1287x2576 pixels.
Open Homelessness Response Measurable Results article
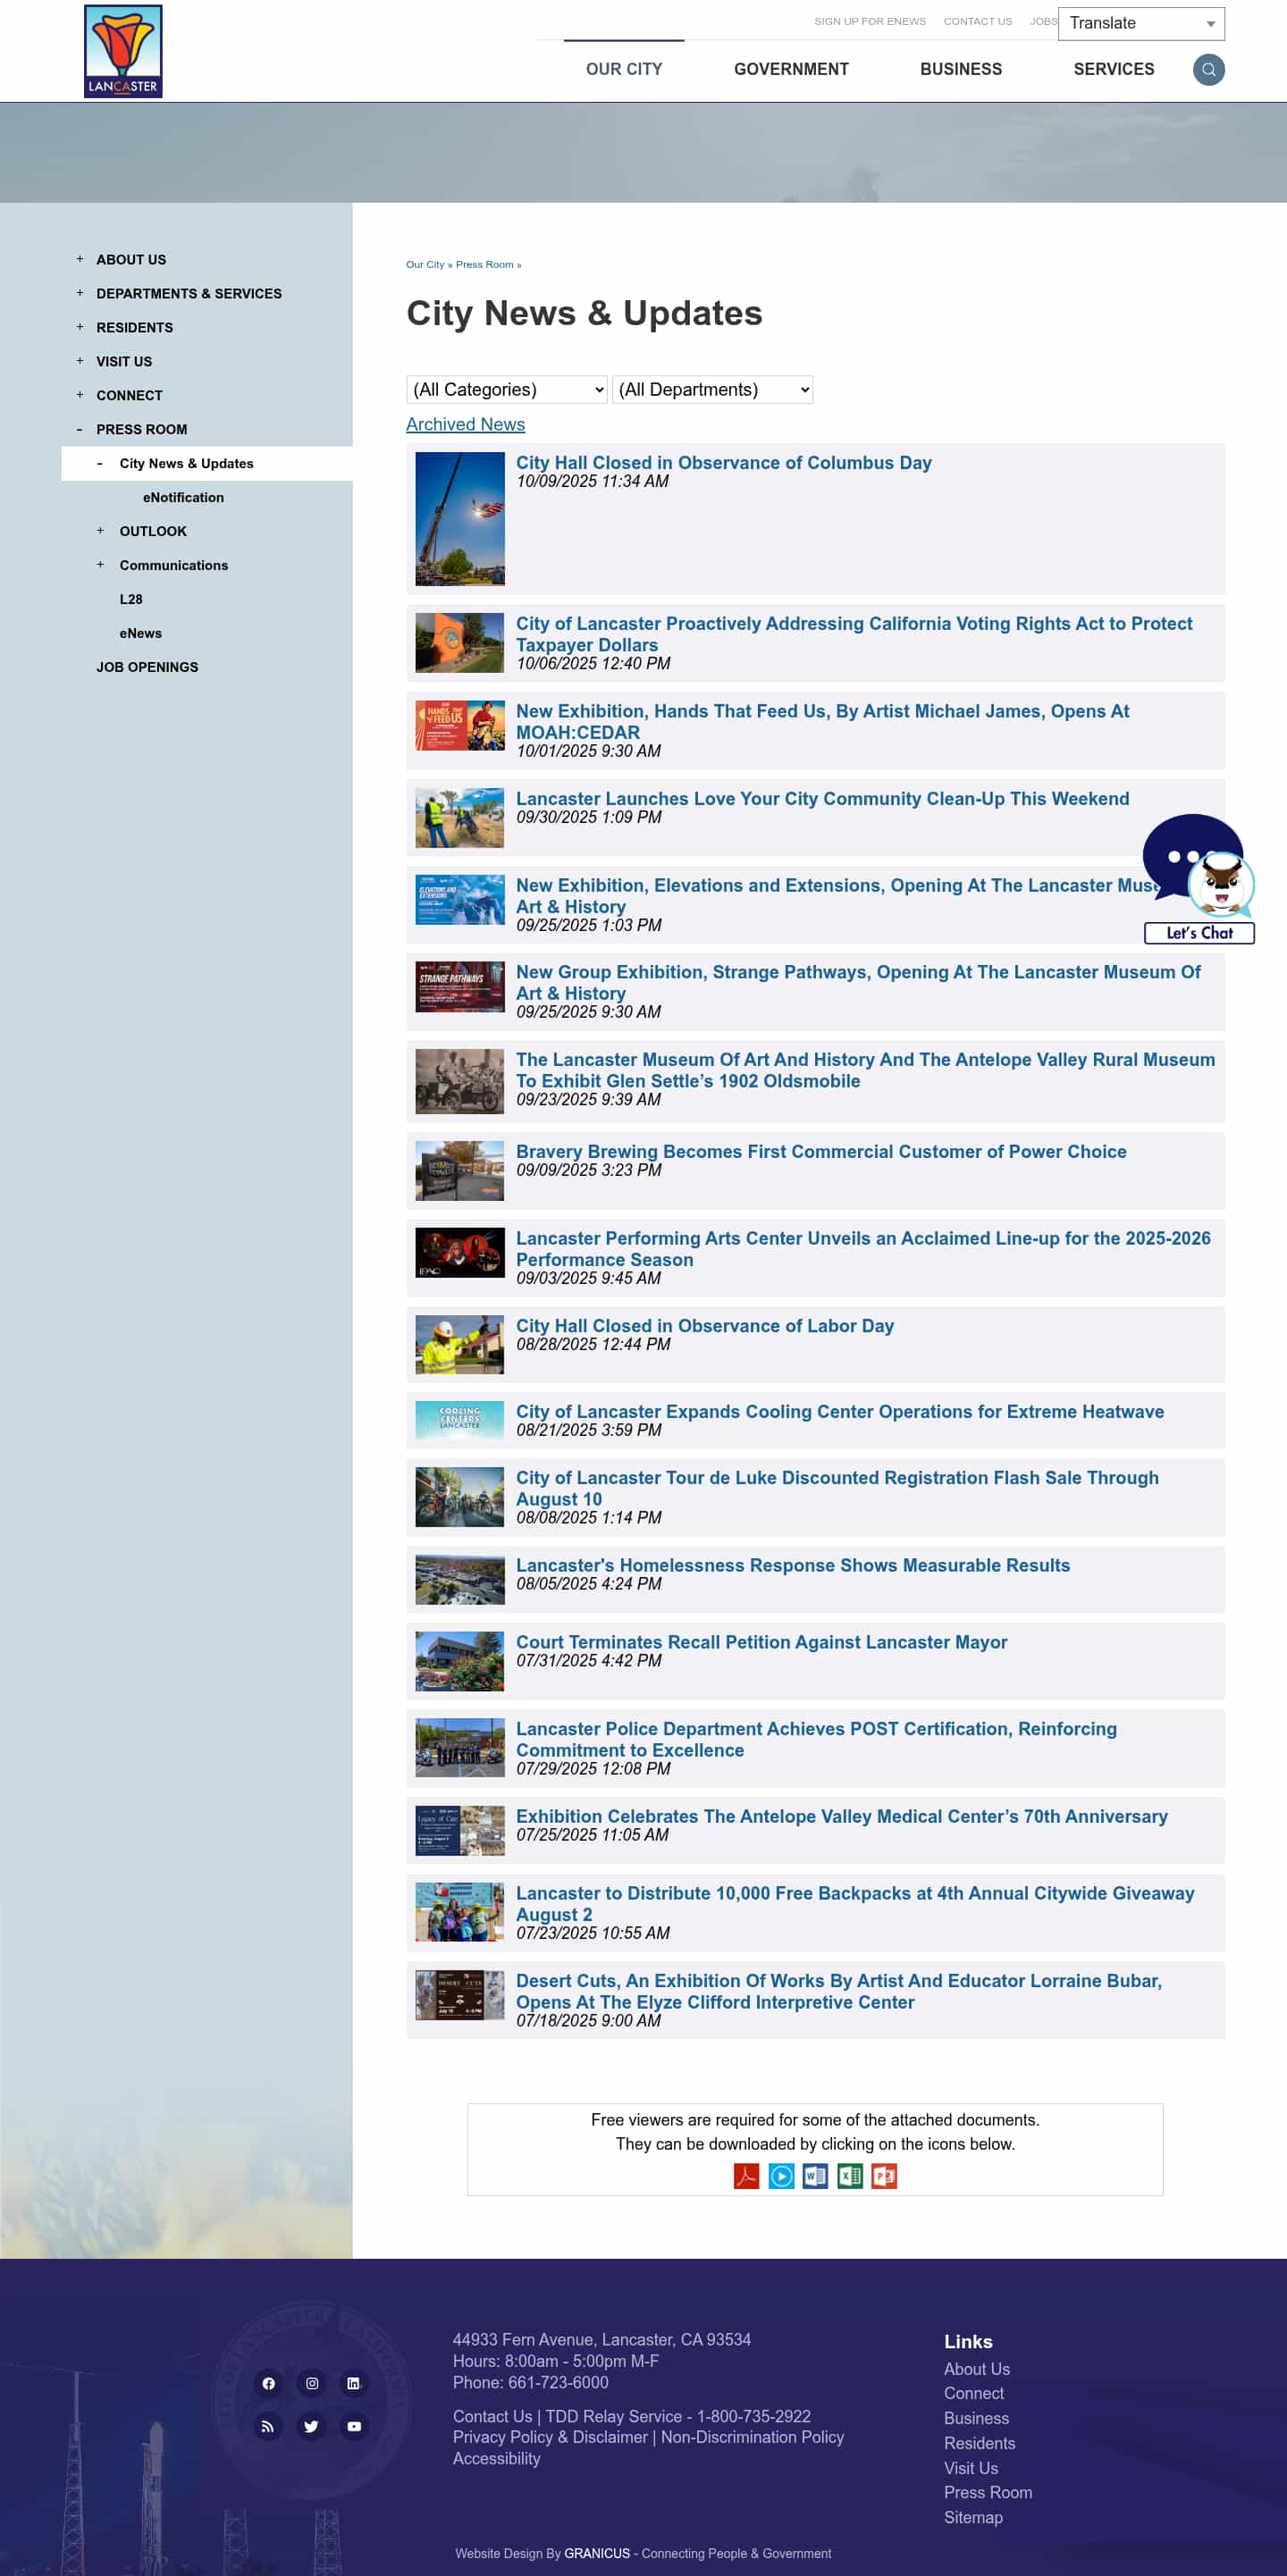(x=793, y=1565)
